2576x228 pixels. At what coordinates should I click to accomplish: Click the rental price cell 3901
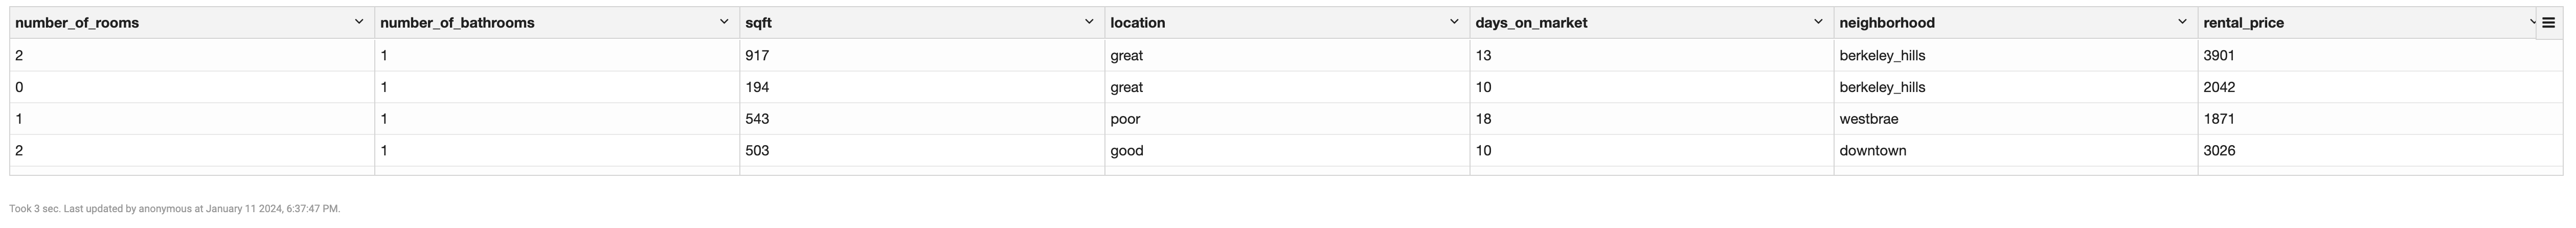(x=2219, y=56)
